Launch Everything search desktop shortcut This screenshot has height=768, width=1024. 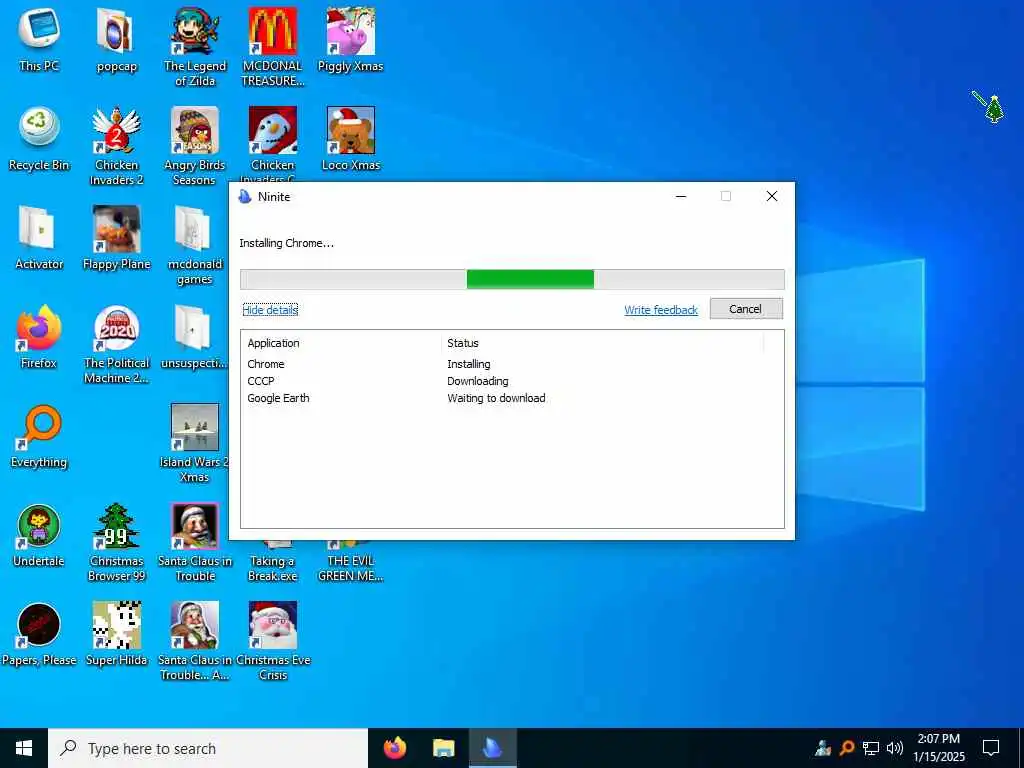pyautogui.click(x=39, y=436)
